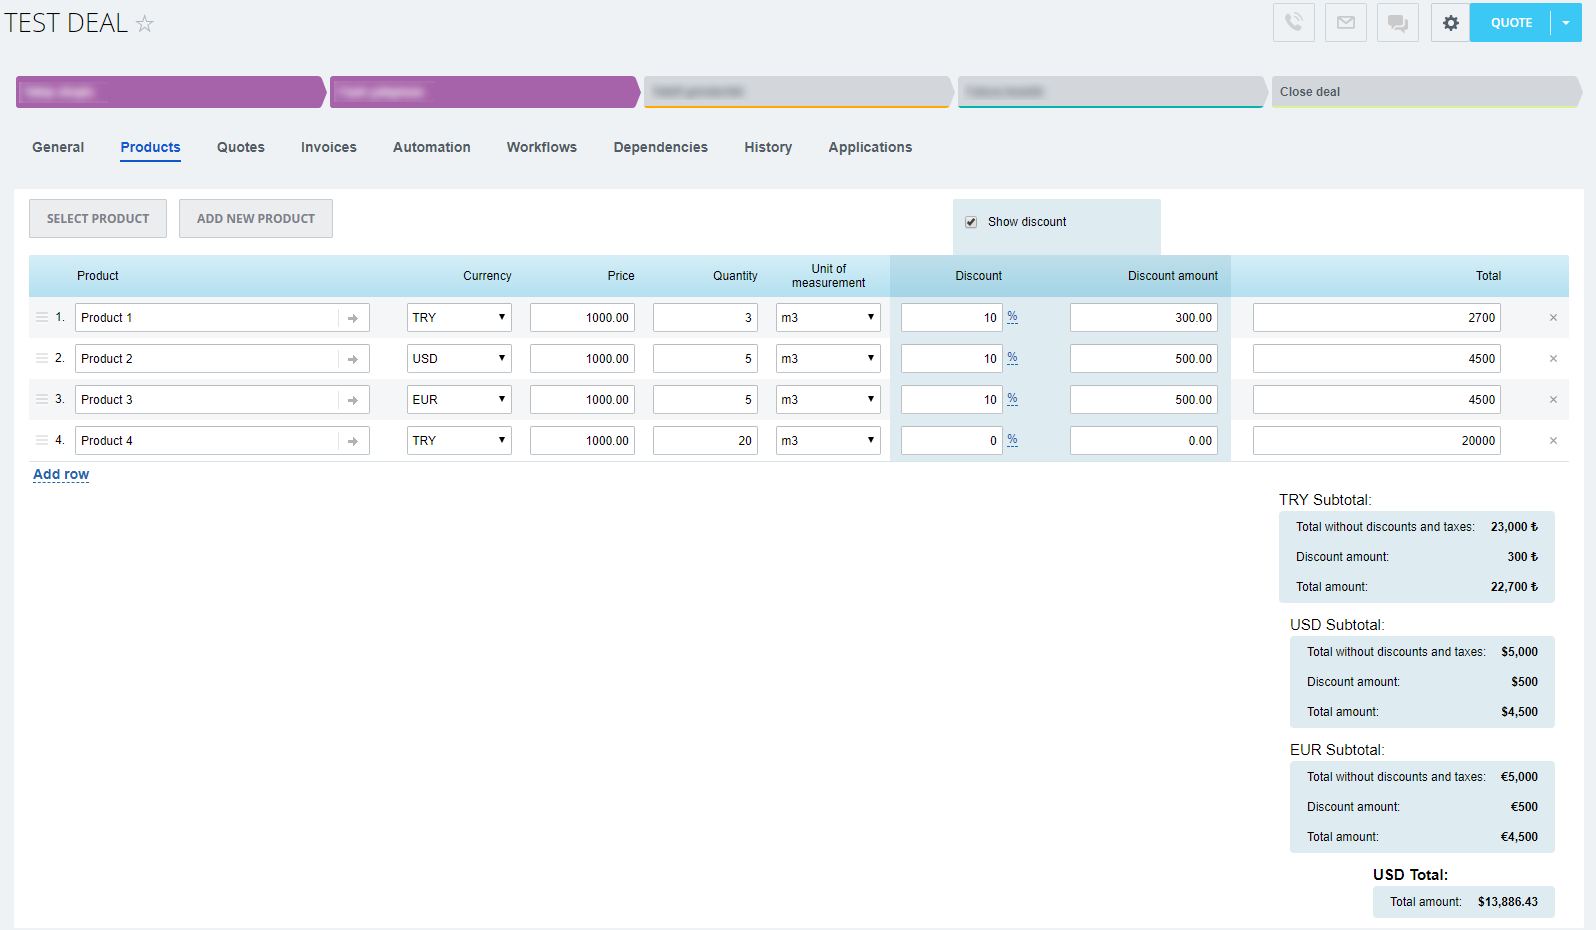Click the discount field for Product 3
The width and height of the screenshot is (1596, 930).
click(x=951, y=399)
